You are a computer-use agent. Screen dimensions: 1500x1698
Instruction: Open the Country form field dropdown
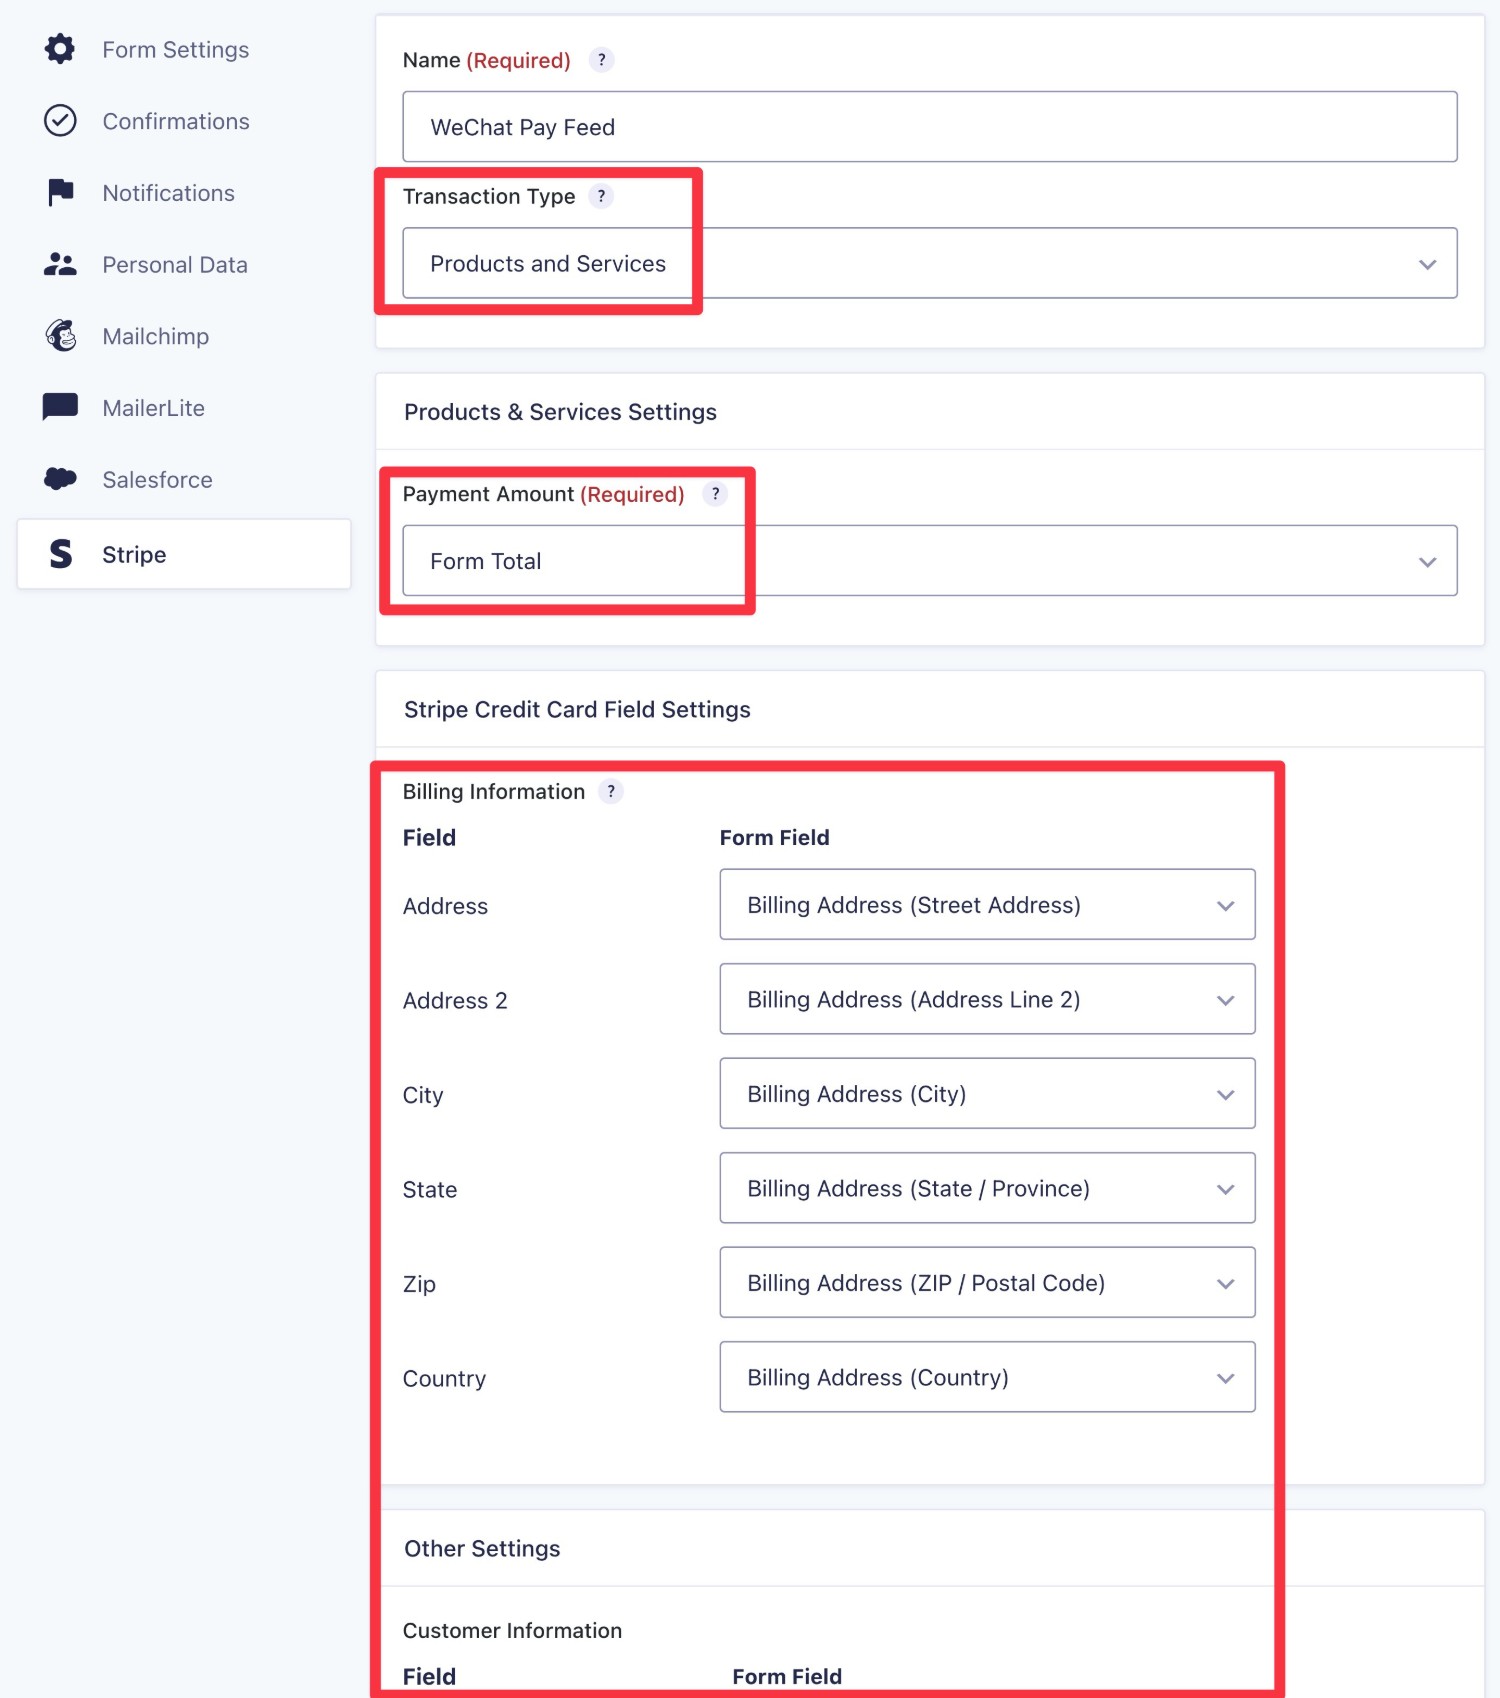tap(987, 1377)
